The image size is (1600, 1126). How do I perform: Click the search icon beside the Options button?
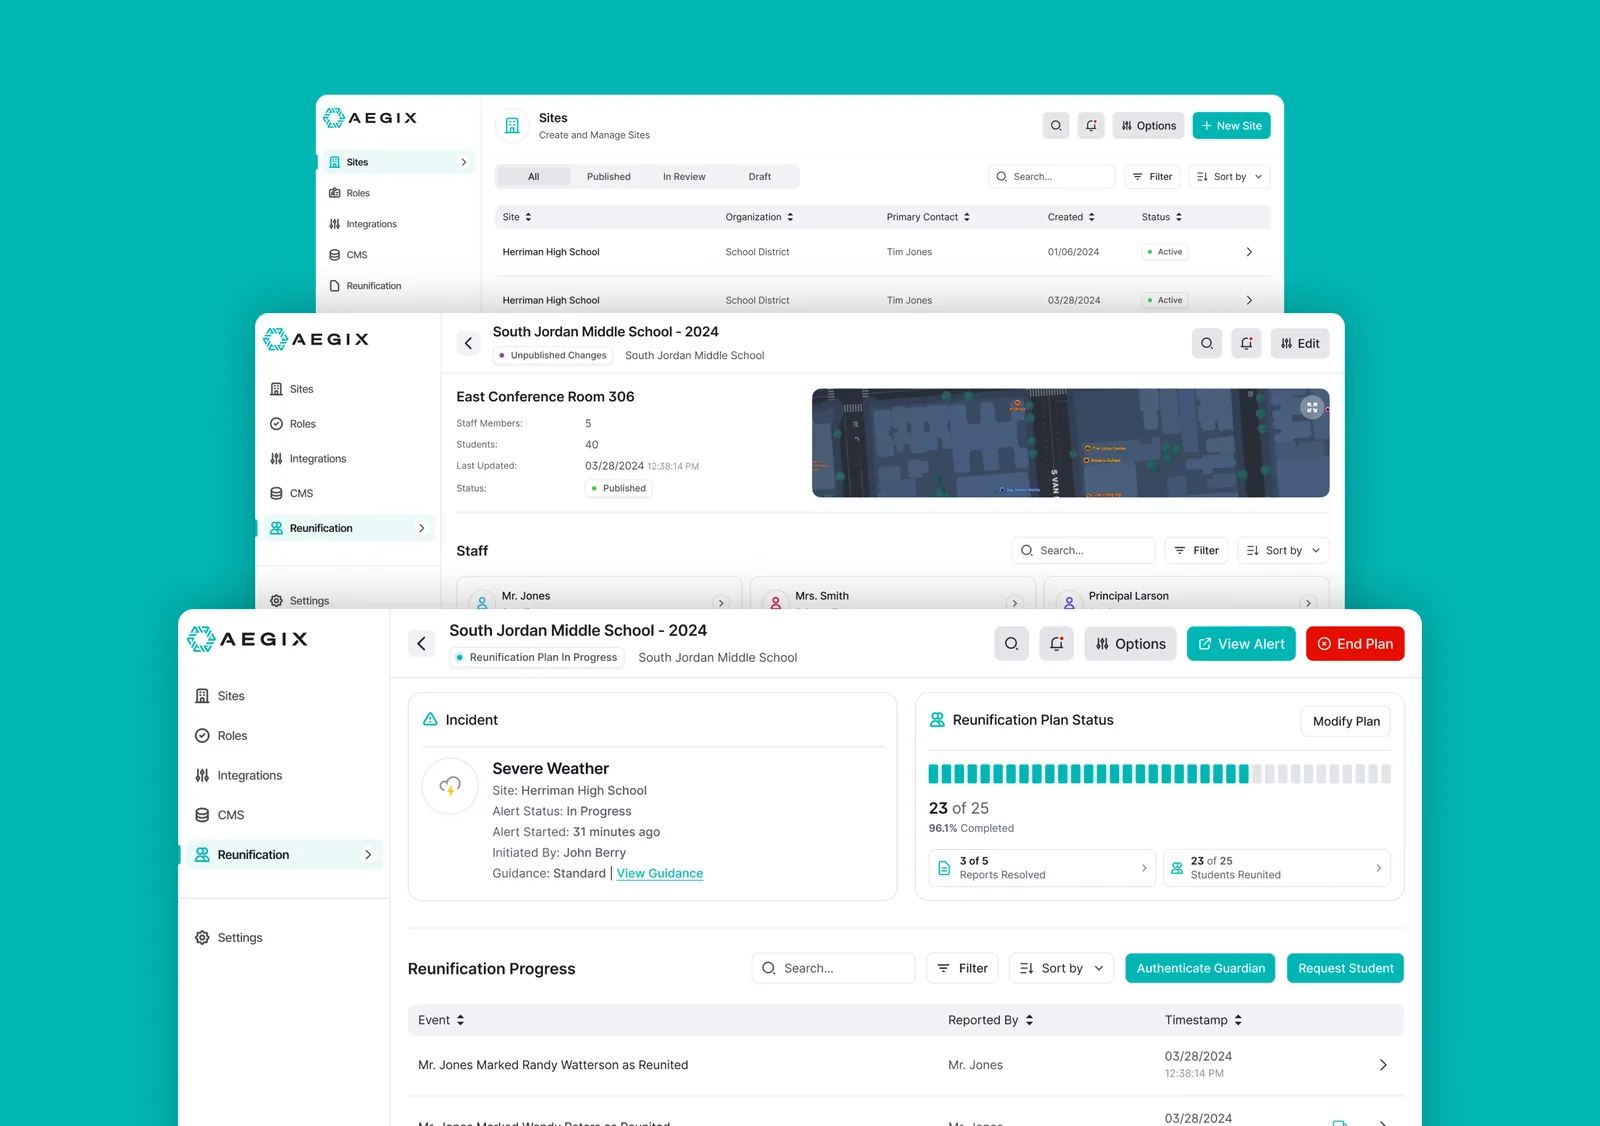[x=1011, y=644]
